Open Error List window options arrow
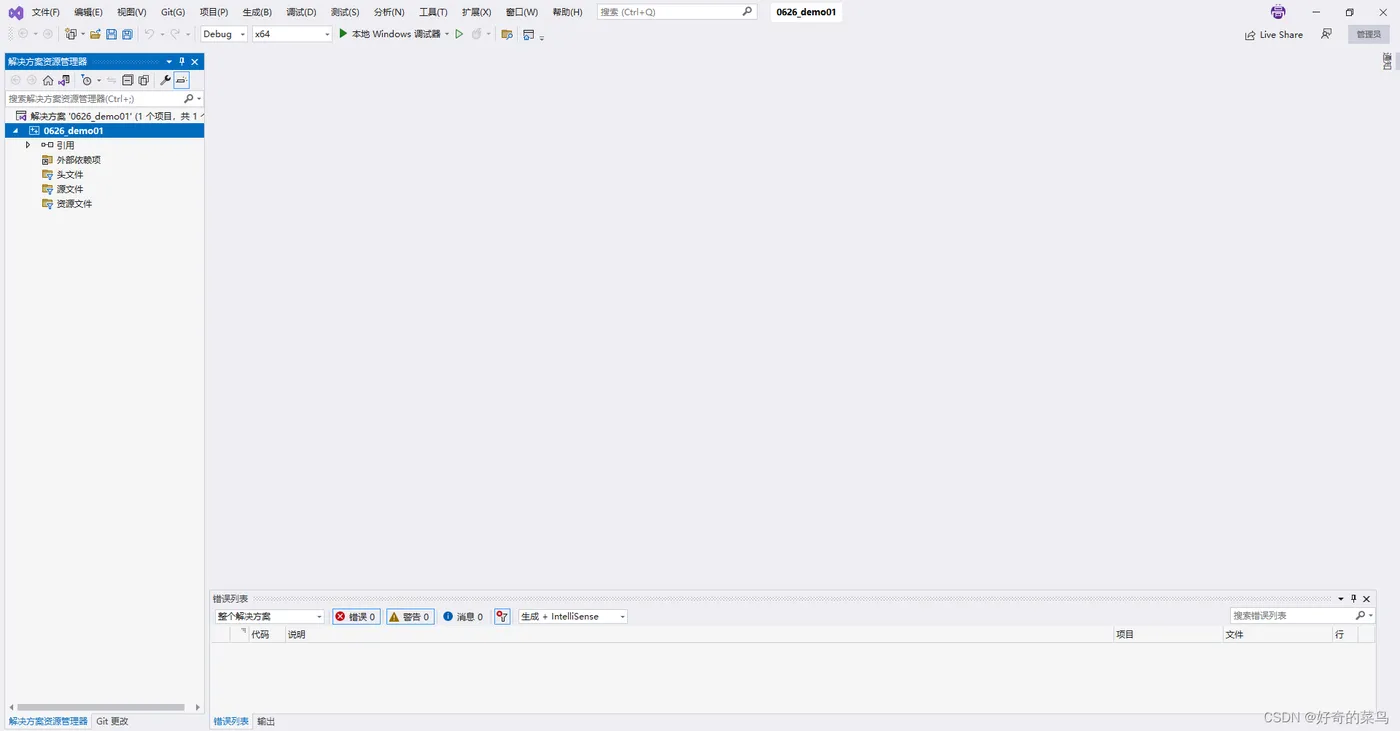The width and height of the screenshot is (1400, 731). 1341,599
